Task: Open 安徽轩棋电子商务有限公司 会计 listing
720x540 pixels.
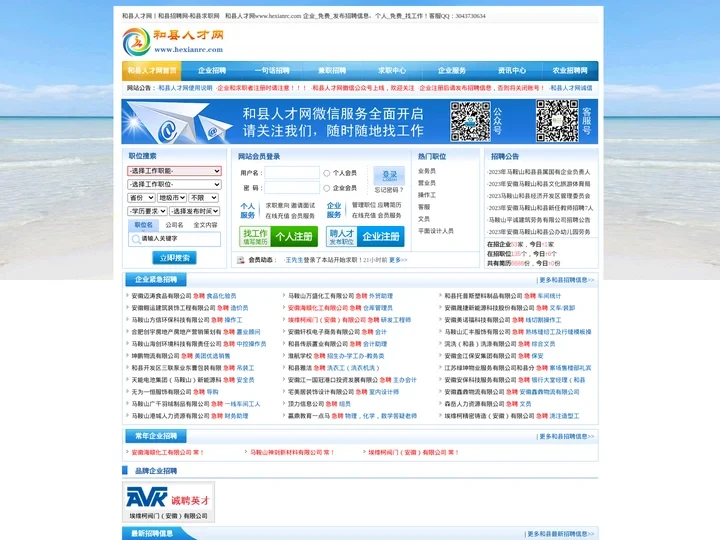Action: (x=337, y=332)
